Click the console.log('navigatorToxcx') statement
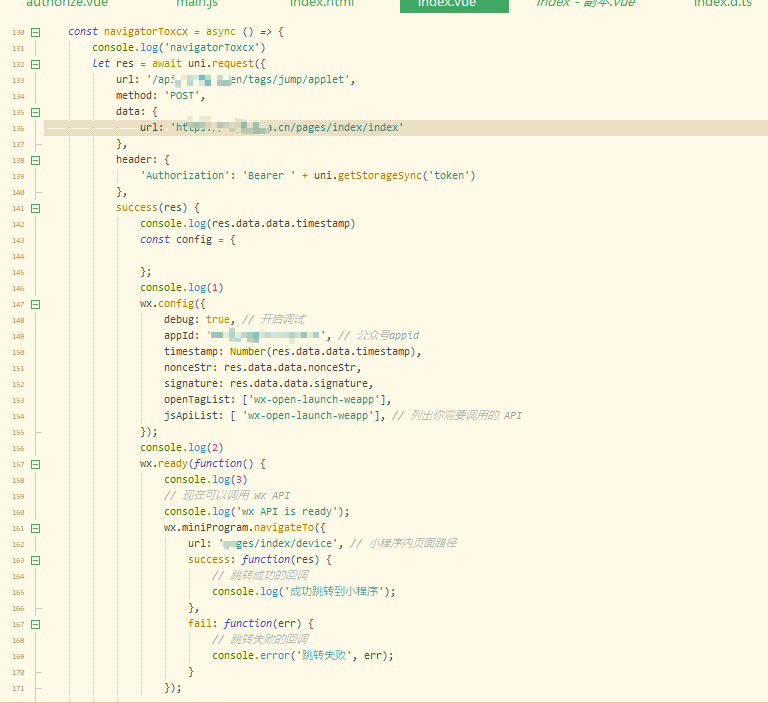768x703 pixels. [x=179, y=48]
